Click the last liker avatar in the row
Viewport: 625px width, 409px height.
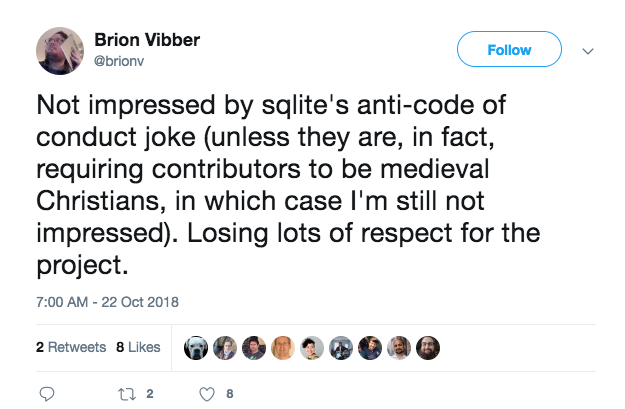pyautogui.click(x=428, y=347)
